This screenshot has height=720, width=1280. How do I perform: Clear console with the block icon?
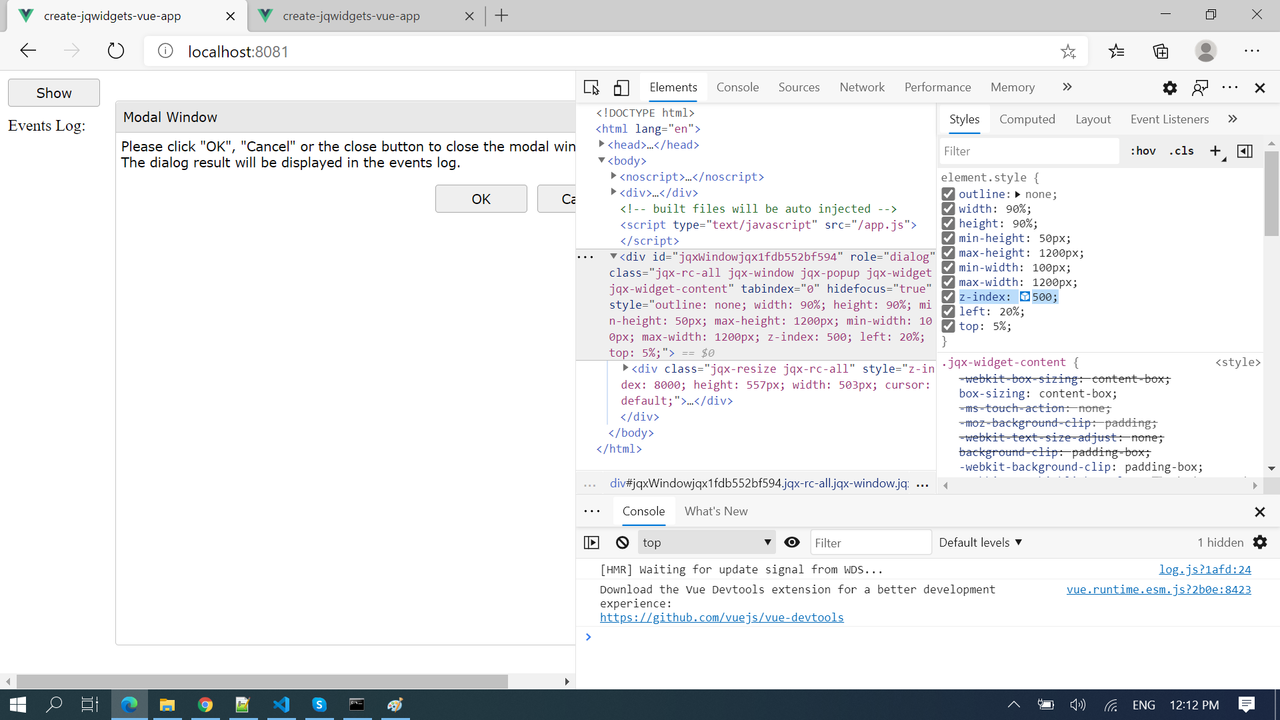622,542
